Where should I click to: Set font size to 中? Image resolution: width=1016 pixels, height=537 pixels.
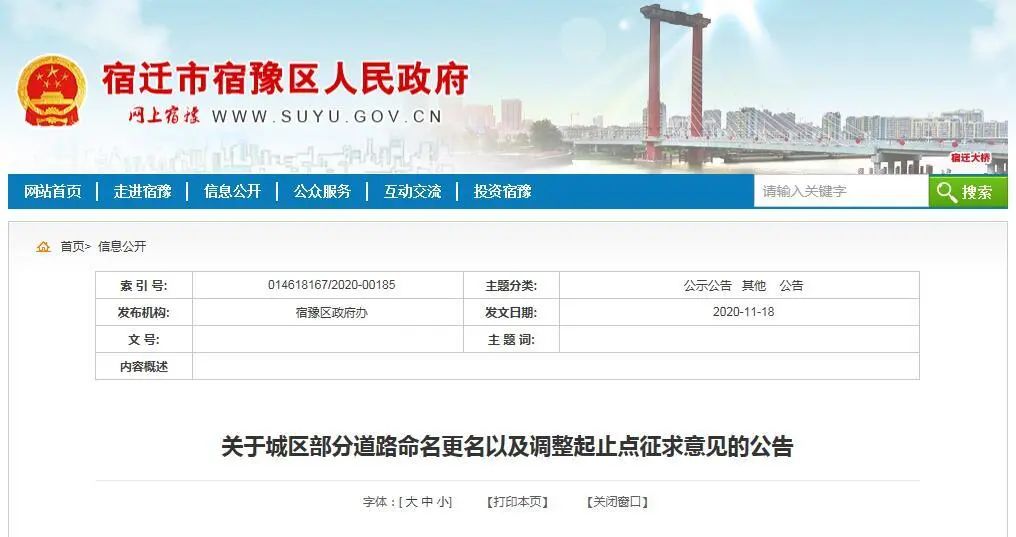[x=427, y=502]
